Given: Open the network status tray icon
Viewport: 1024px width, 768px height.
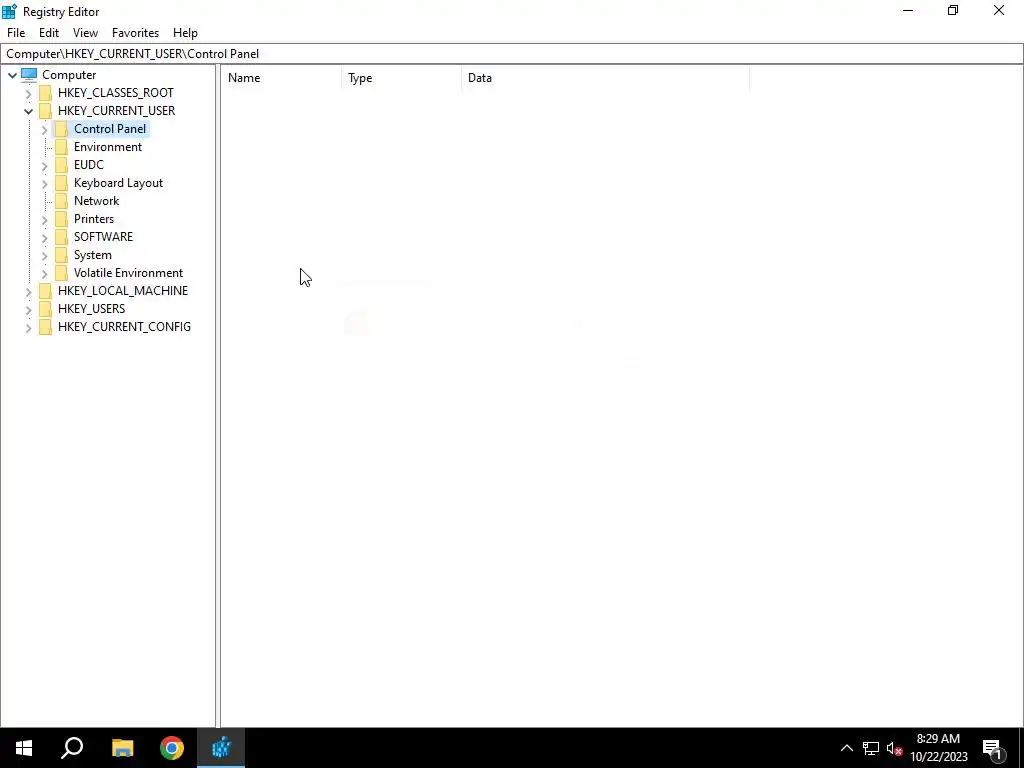Looking at the screenshot, I should (x=871, y=748).
